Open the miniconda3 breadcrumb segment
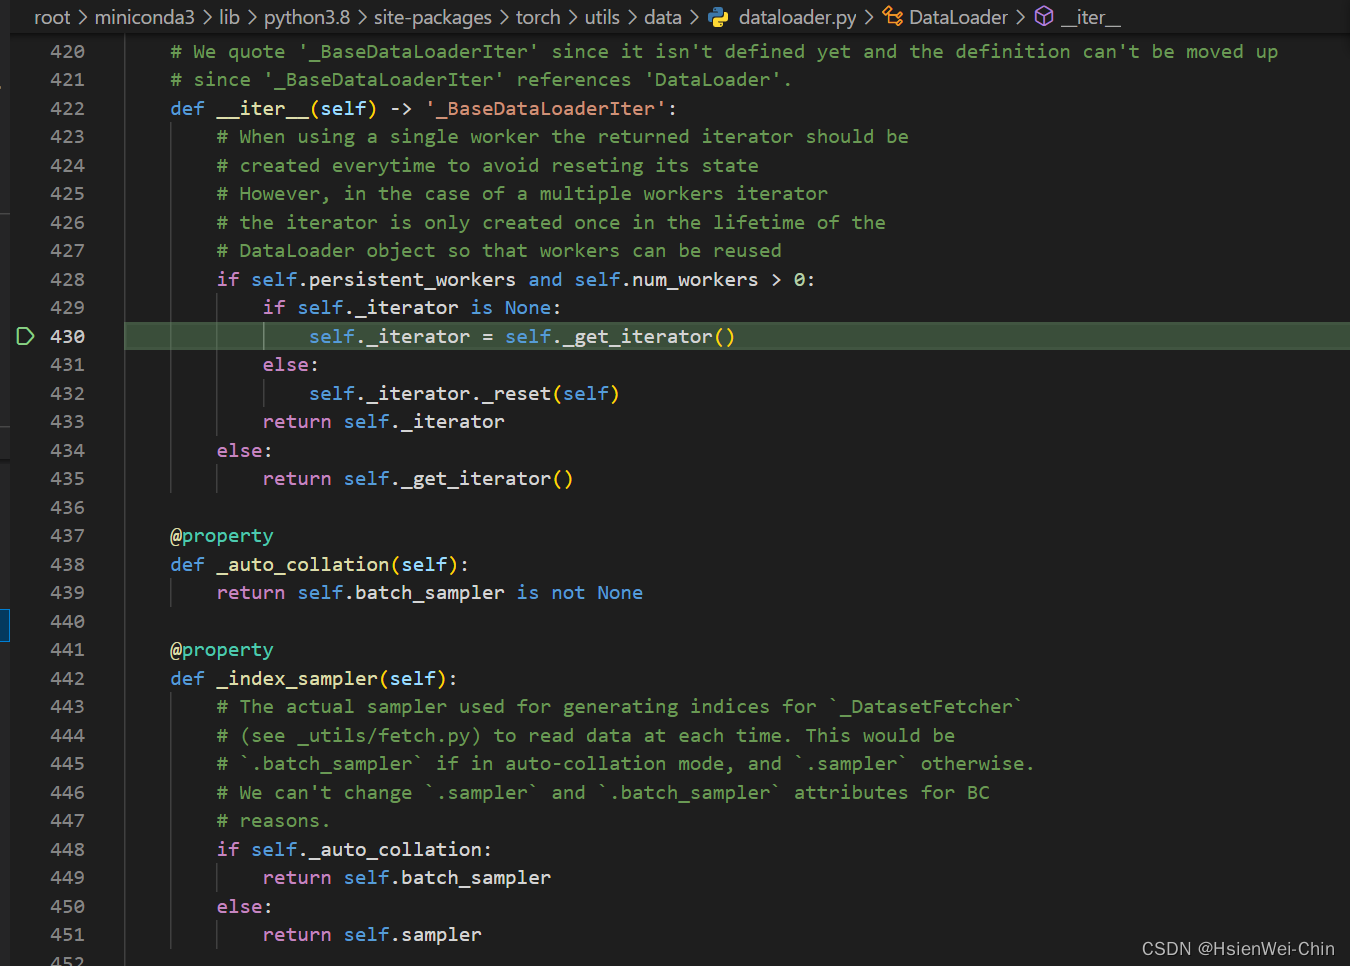 pos(144,17)
